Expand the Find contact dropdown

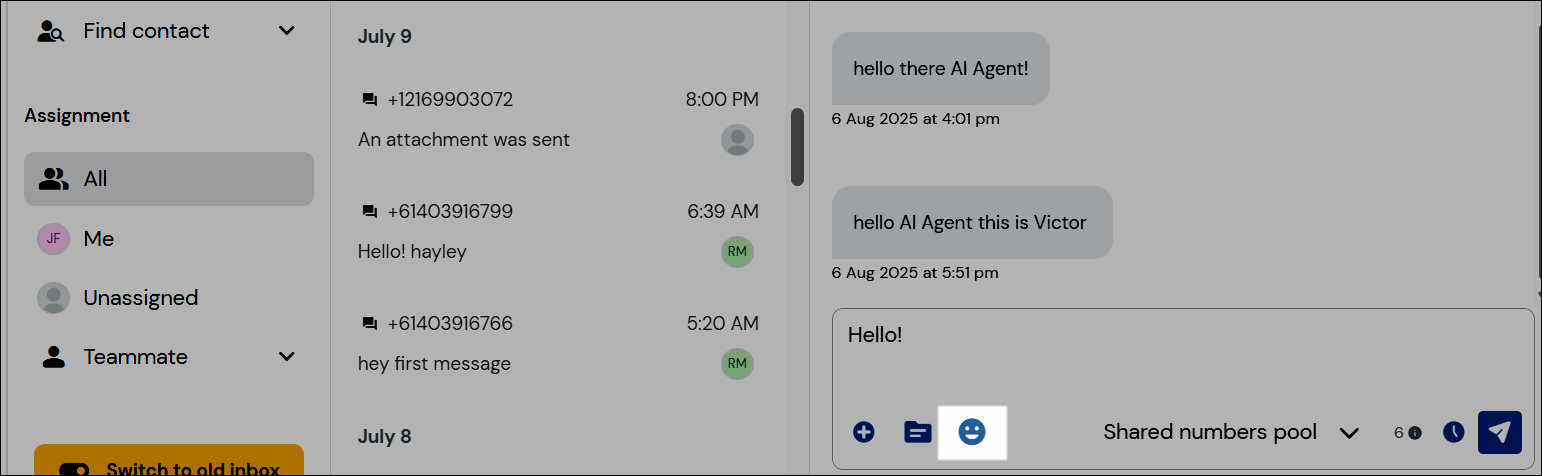287,31
